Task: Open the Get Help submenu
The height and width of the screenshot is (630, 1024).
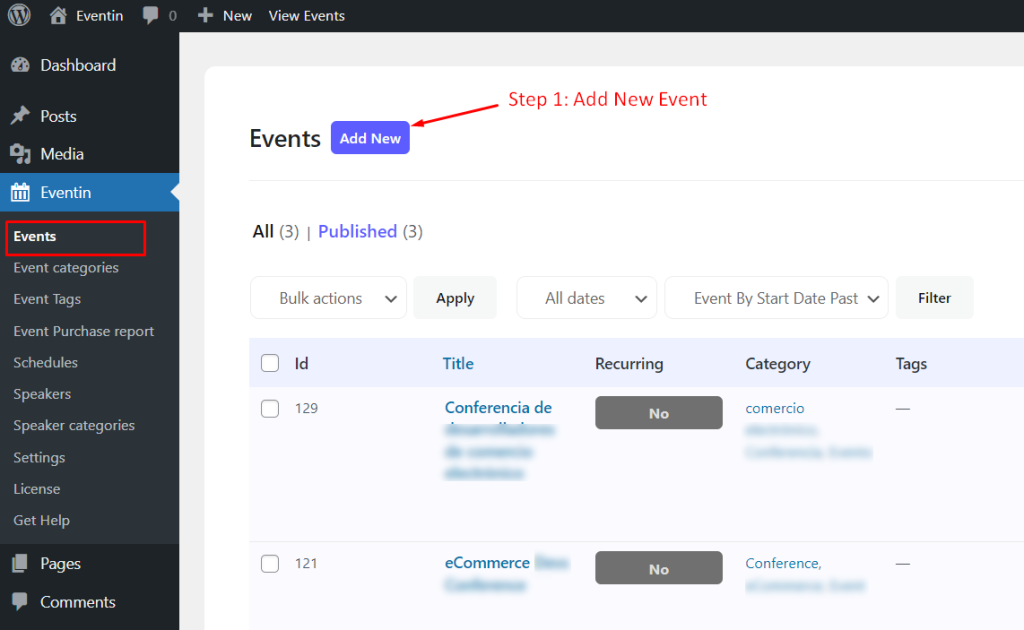Action: pyautogui.click(x=41, y=520)
